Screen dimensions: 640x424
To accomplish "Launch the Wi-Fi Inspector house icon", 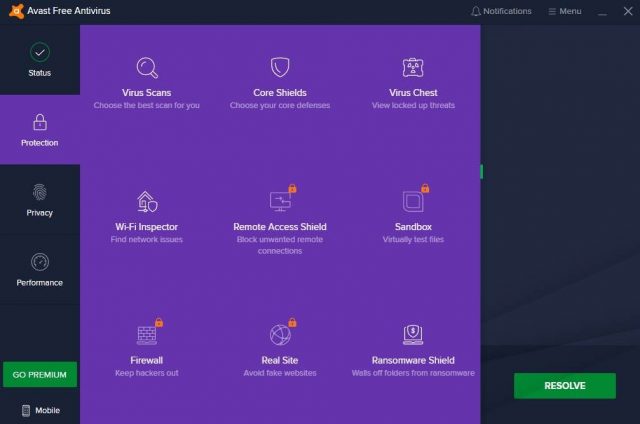I will pos(146,201).
